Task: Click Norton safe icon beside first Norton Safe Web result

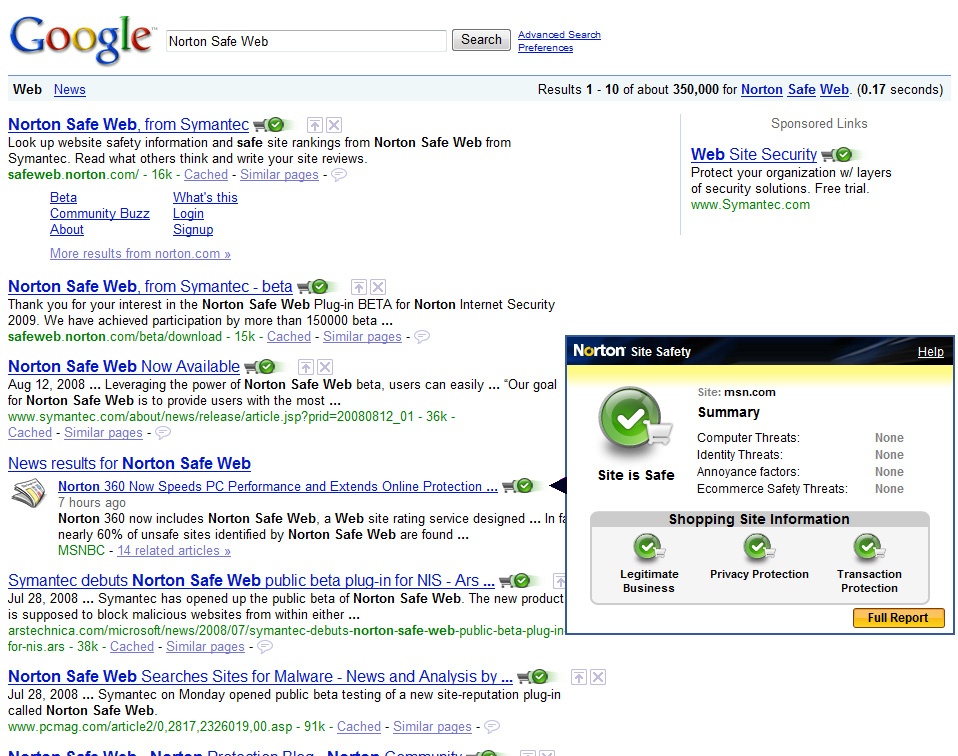Action: pos(269,125)
